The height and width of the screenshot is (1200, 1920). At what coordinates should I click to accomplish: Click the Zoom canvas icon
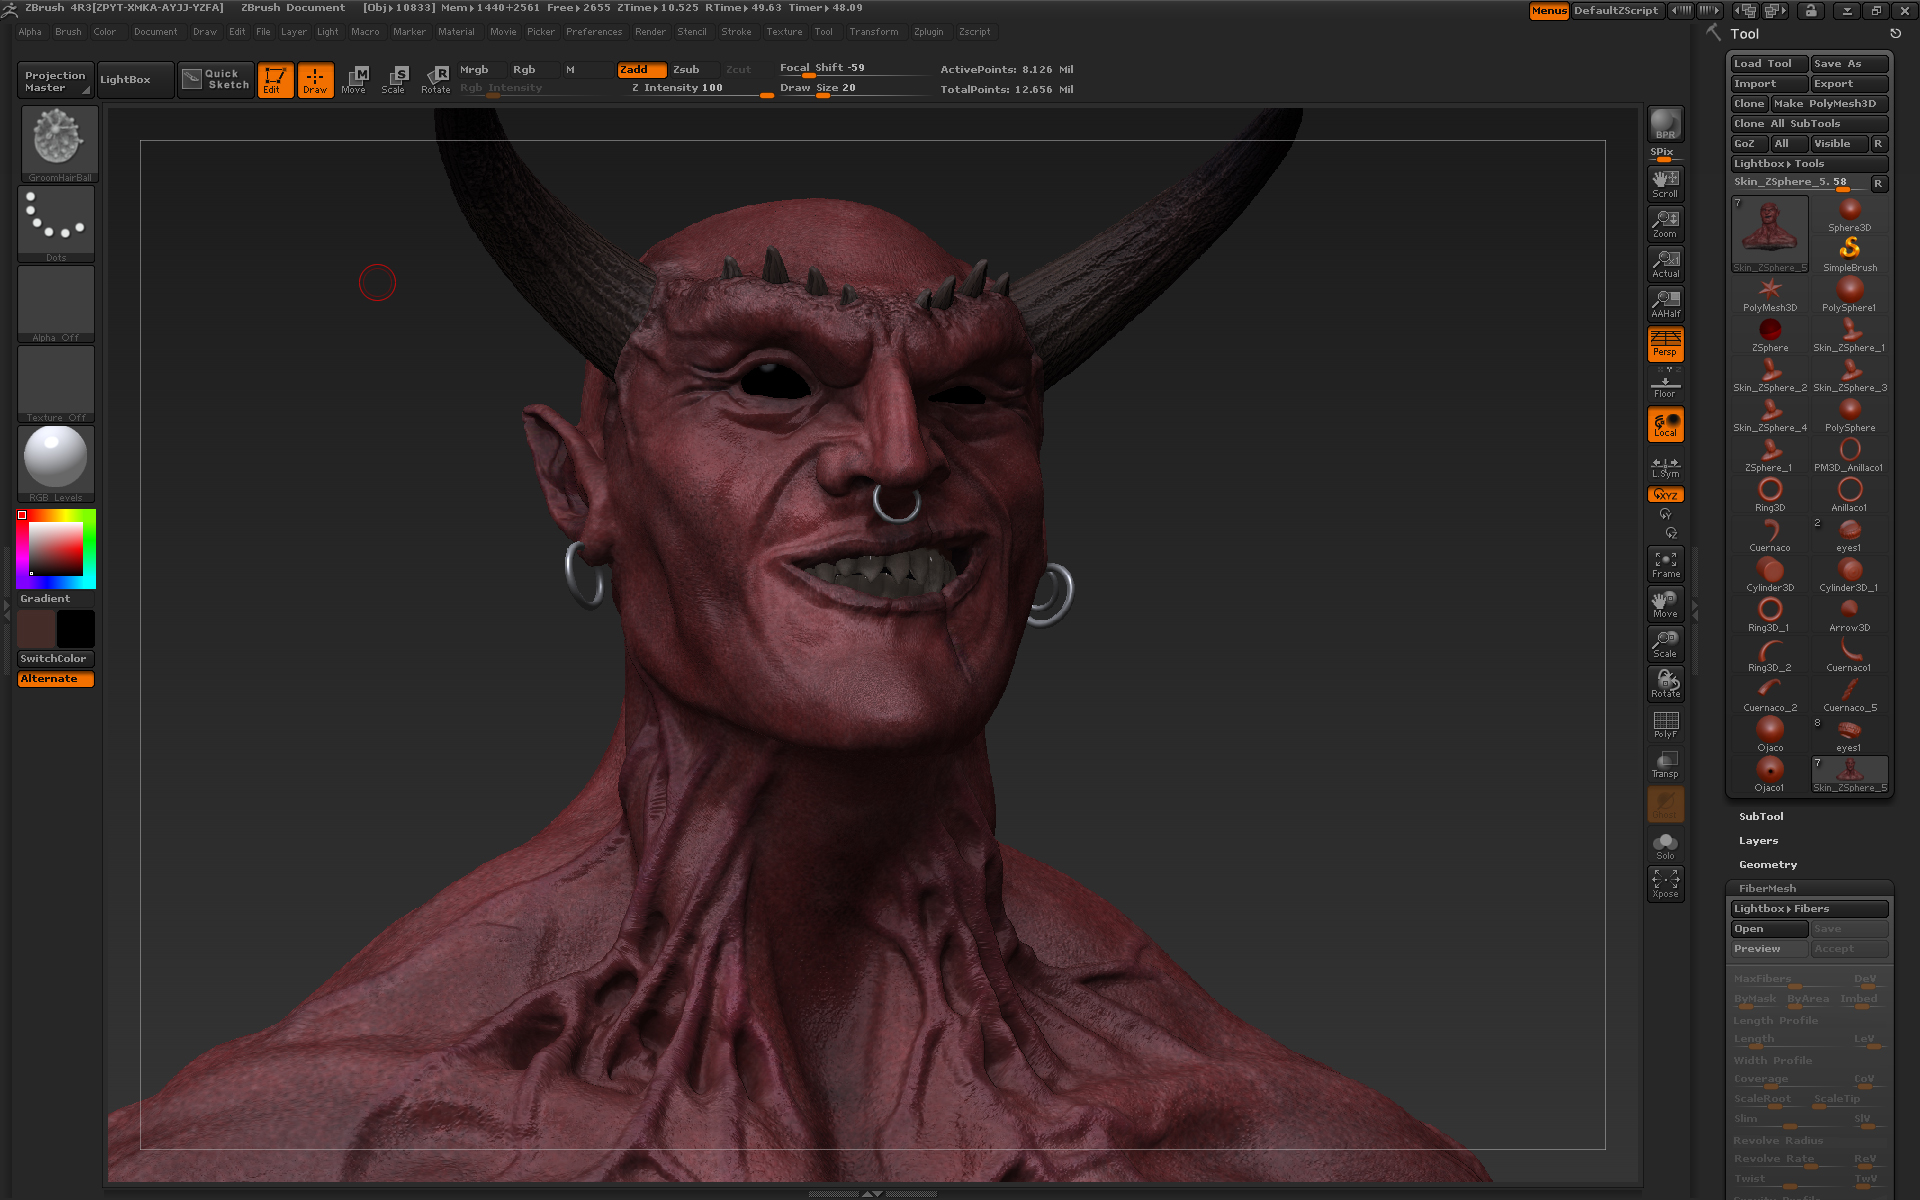coord(1665,223)
